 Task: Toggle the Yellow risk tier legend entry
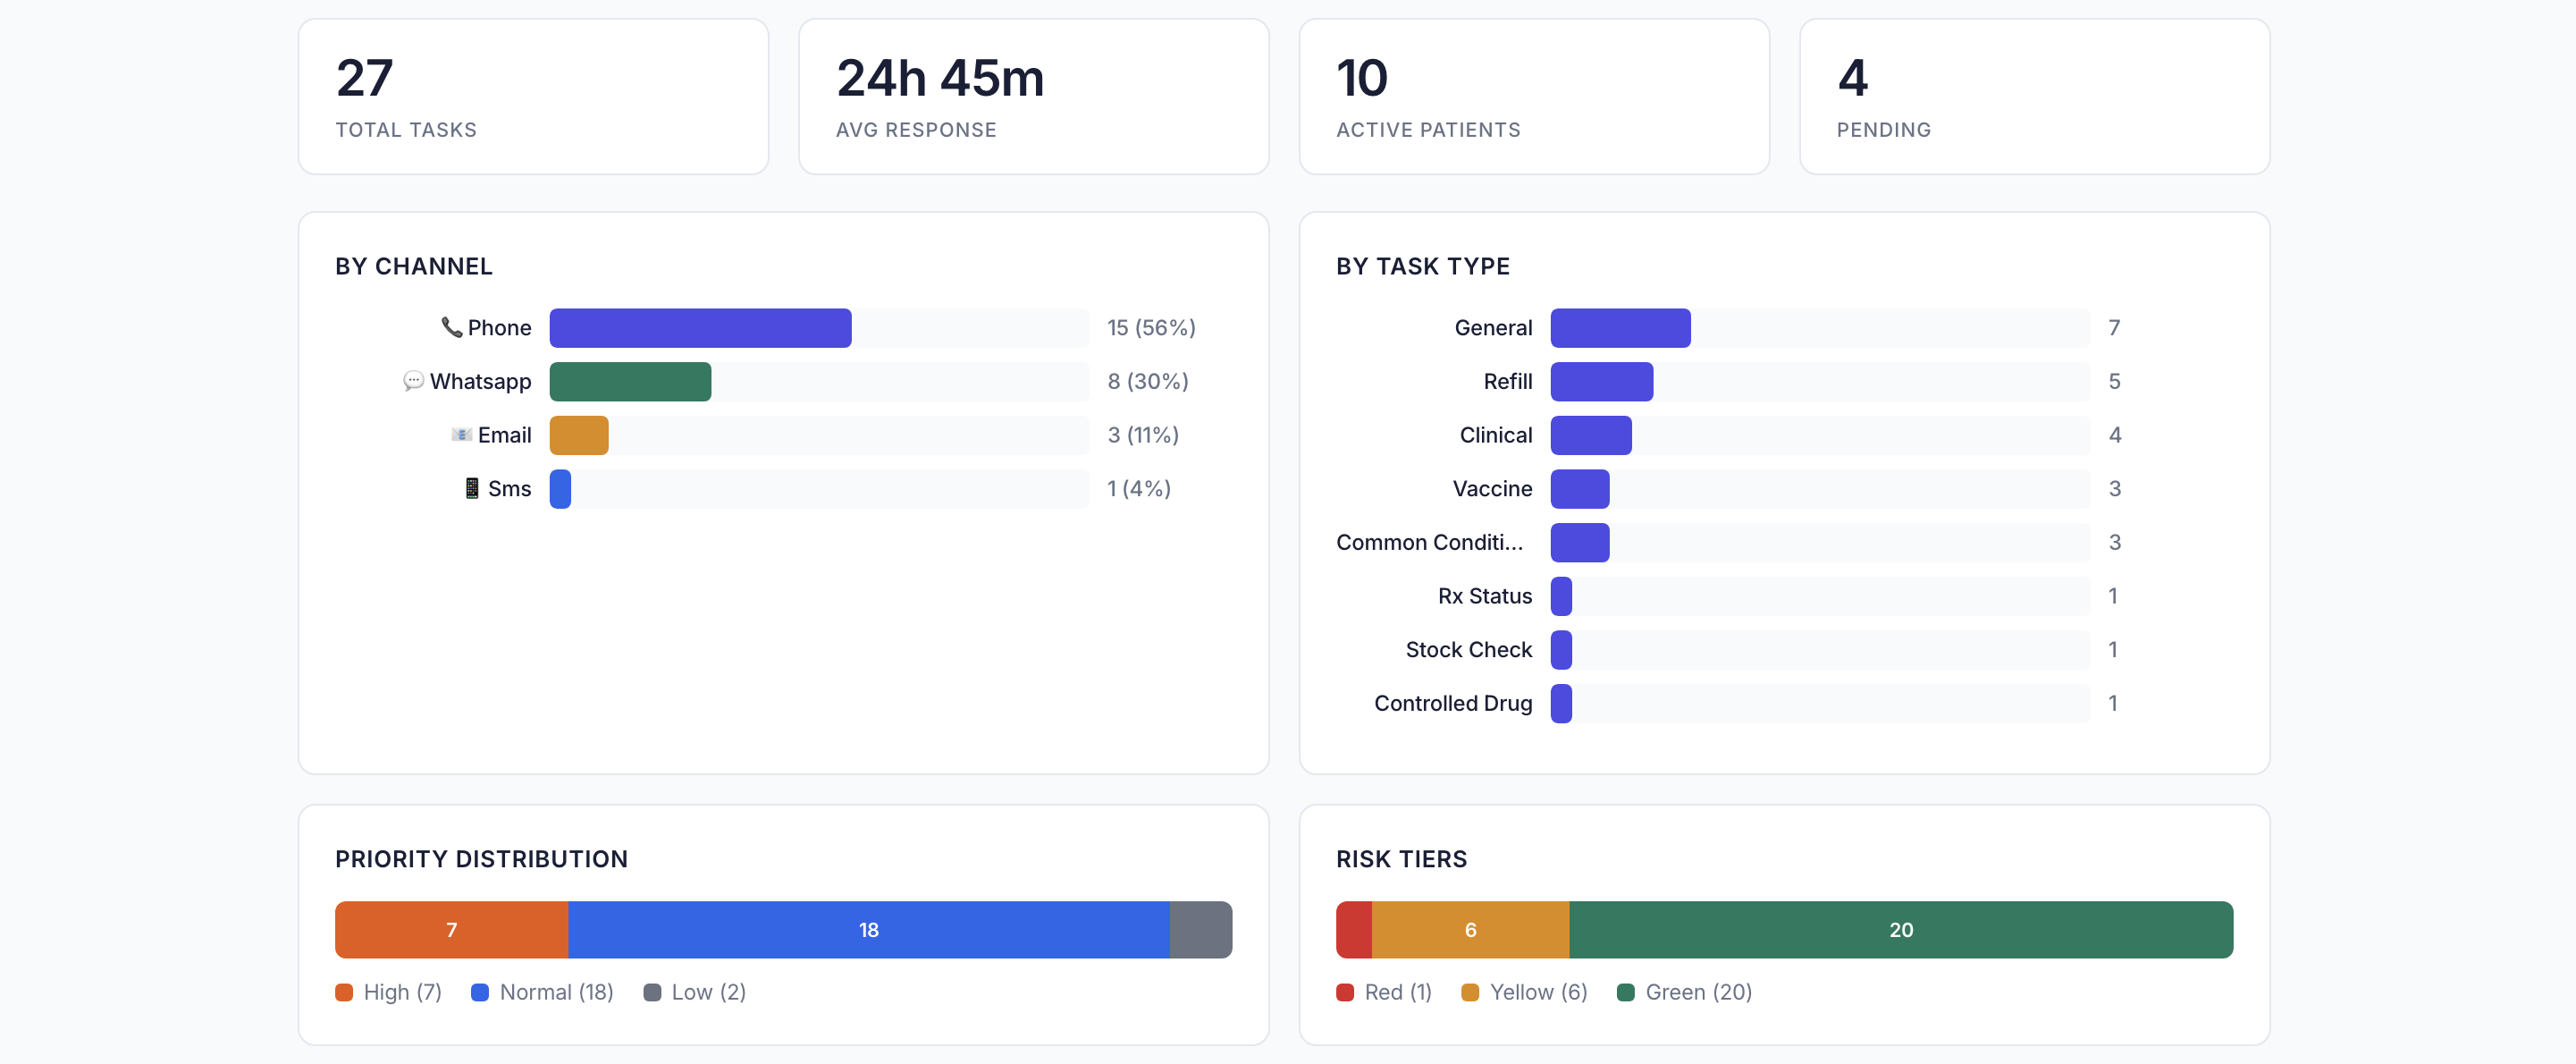pos(1525,992)
